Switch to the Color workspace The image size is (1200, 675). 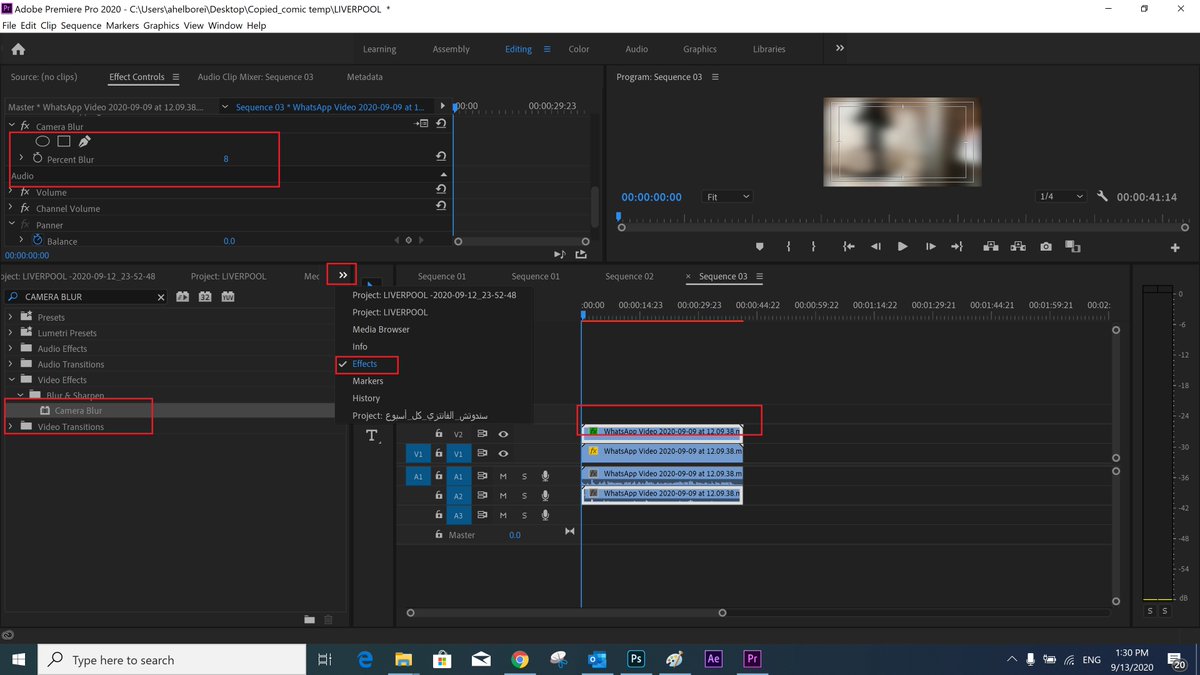coord(579,49)
